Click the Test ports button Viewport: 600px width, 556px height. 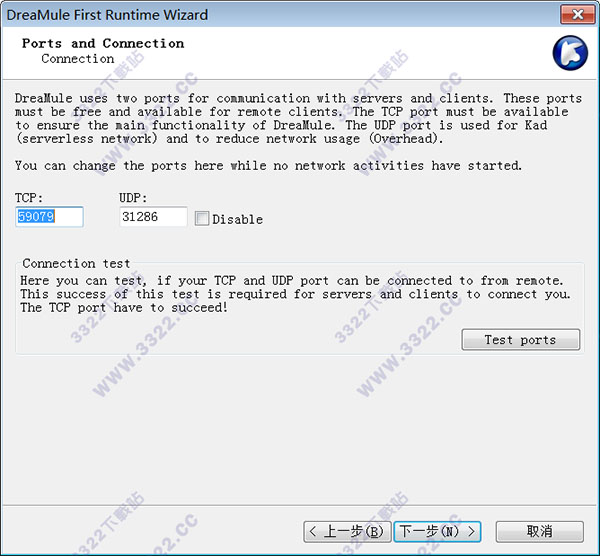pos(520,339)
